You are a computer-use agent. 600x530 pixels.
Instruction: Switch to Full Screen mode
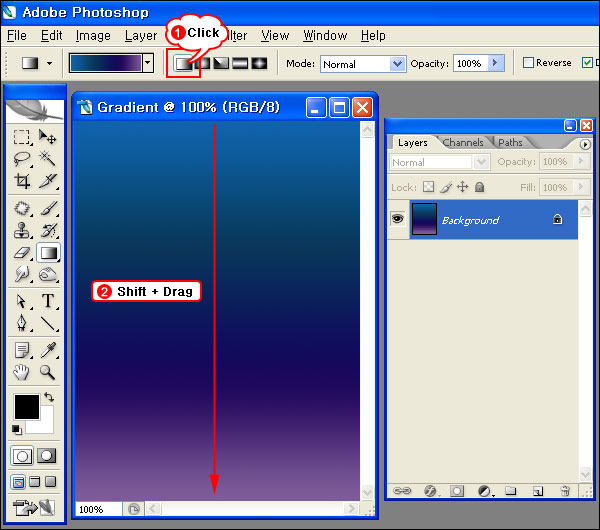(51, 481)
